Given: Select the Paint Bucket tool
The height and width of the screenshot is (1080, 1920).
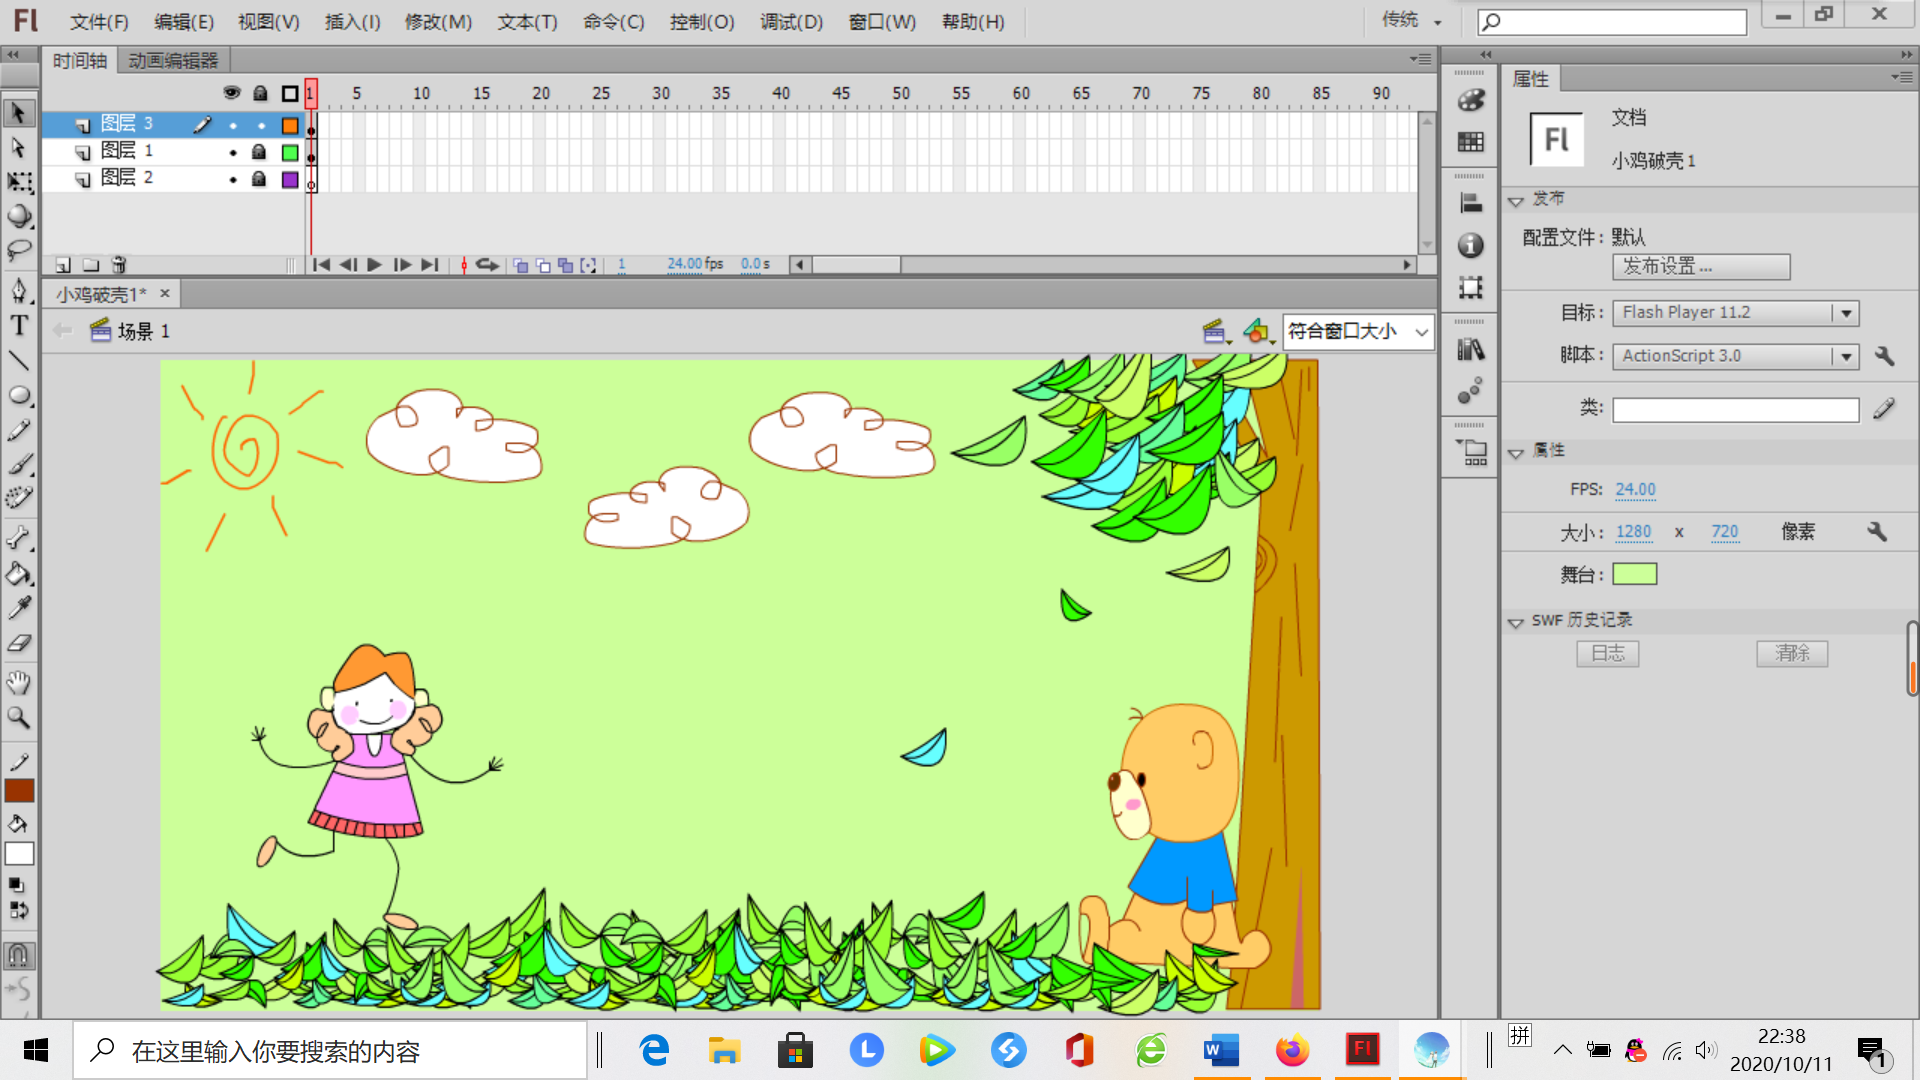Looking at the screenshot, I should pyautogui.click(x=18, y=574).
